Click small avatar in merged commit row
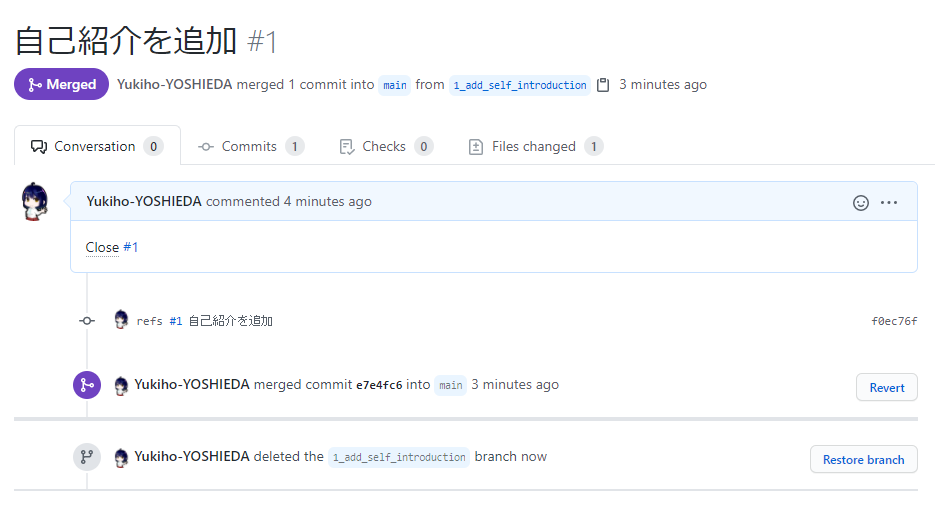The image size is (935, 508). 121,386
